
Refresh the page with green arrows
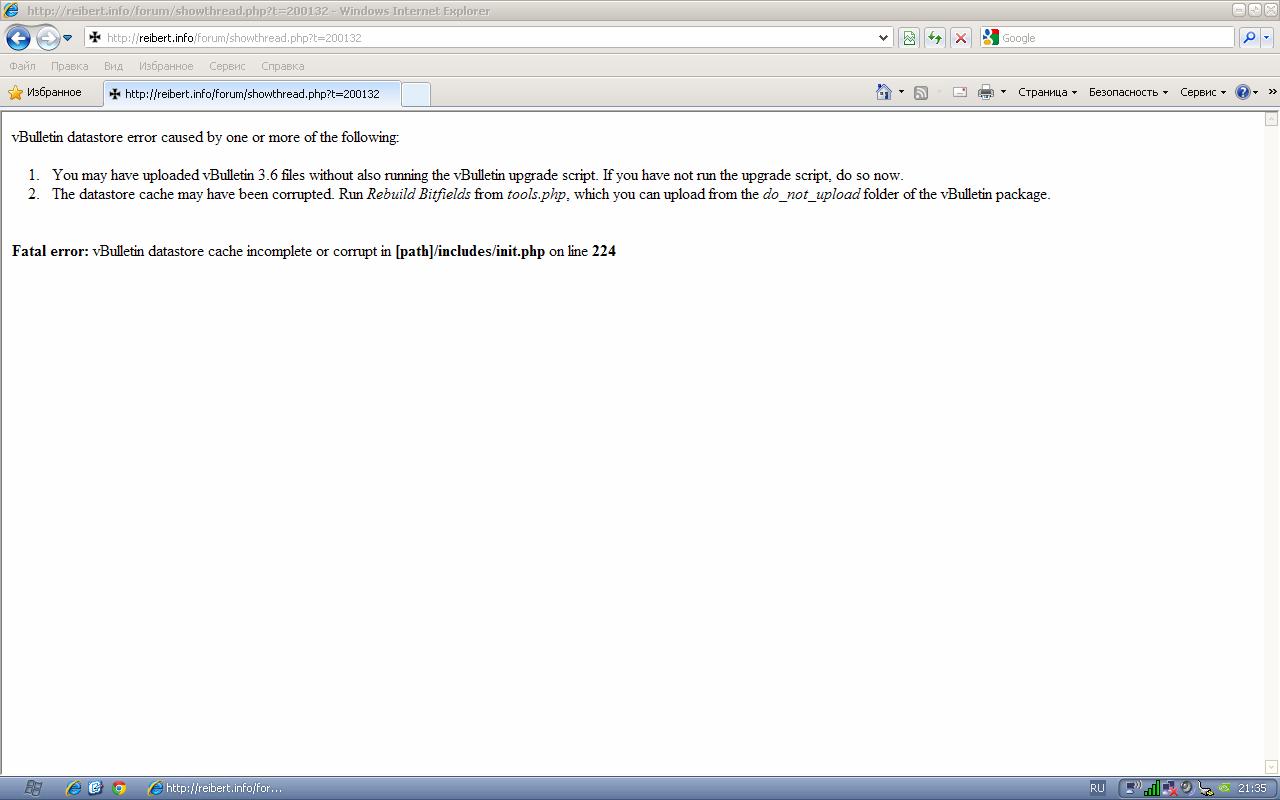(934, 38)
